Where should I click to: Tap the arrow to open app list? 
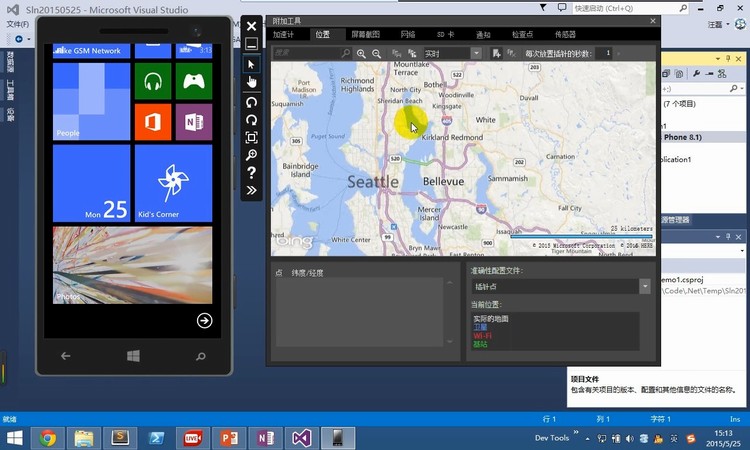point(204,320)
